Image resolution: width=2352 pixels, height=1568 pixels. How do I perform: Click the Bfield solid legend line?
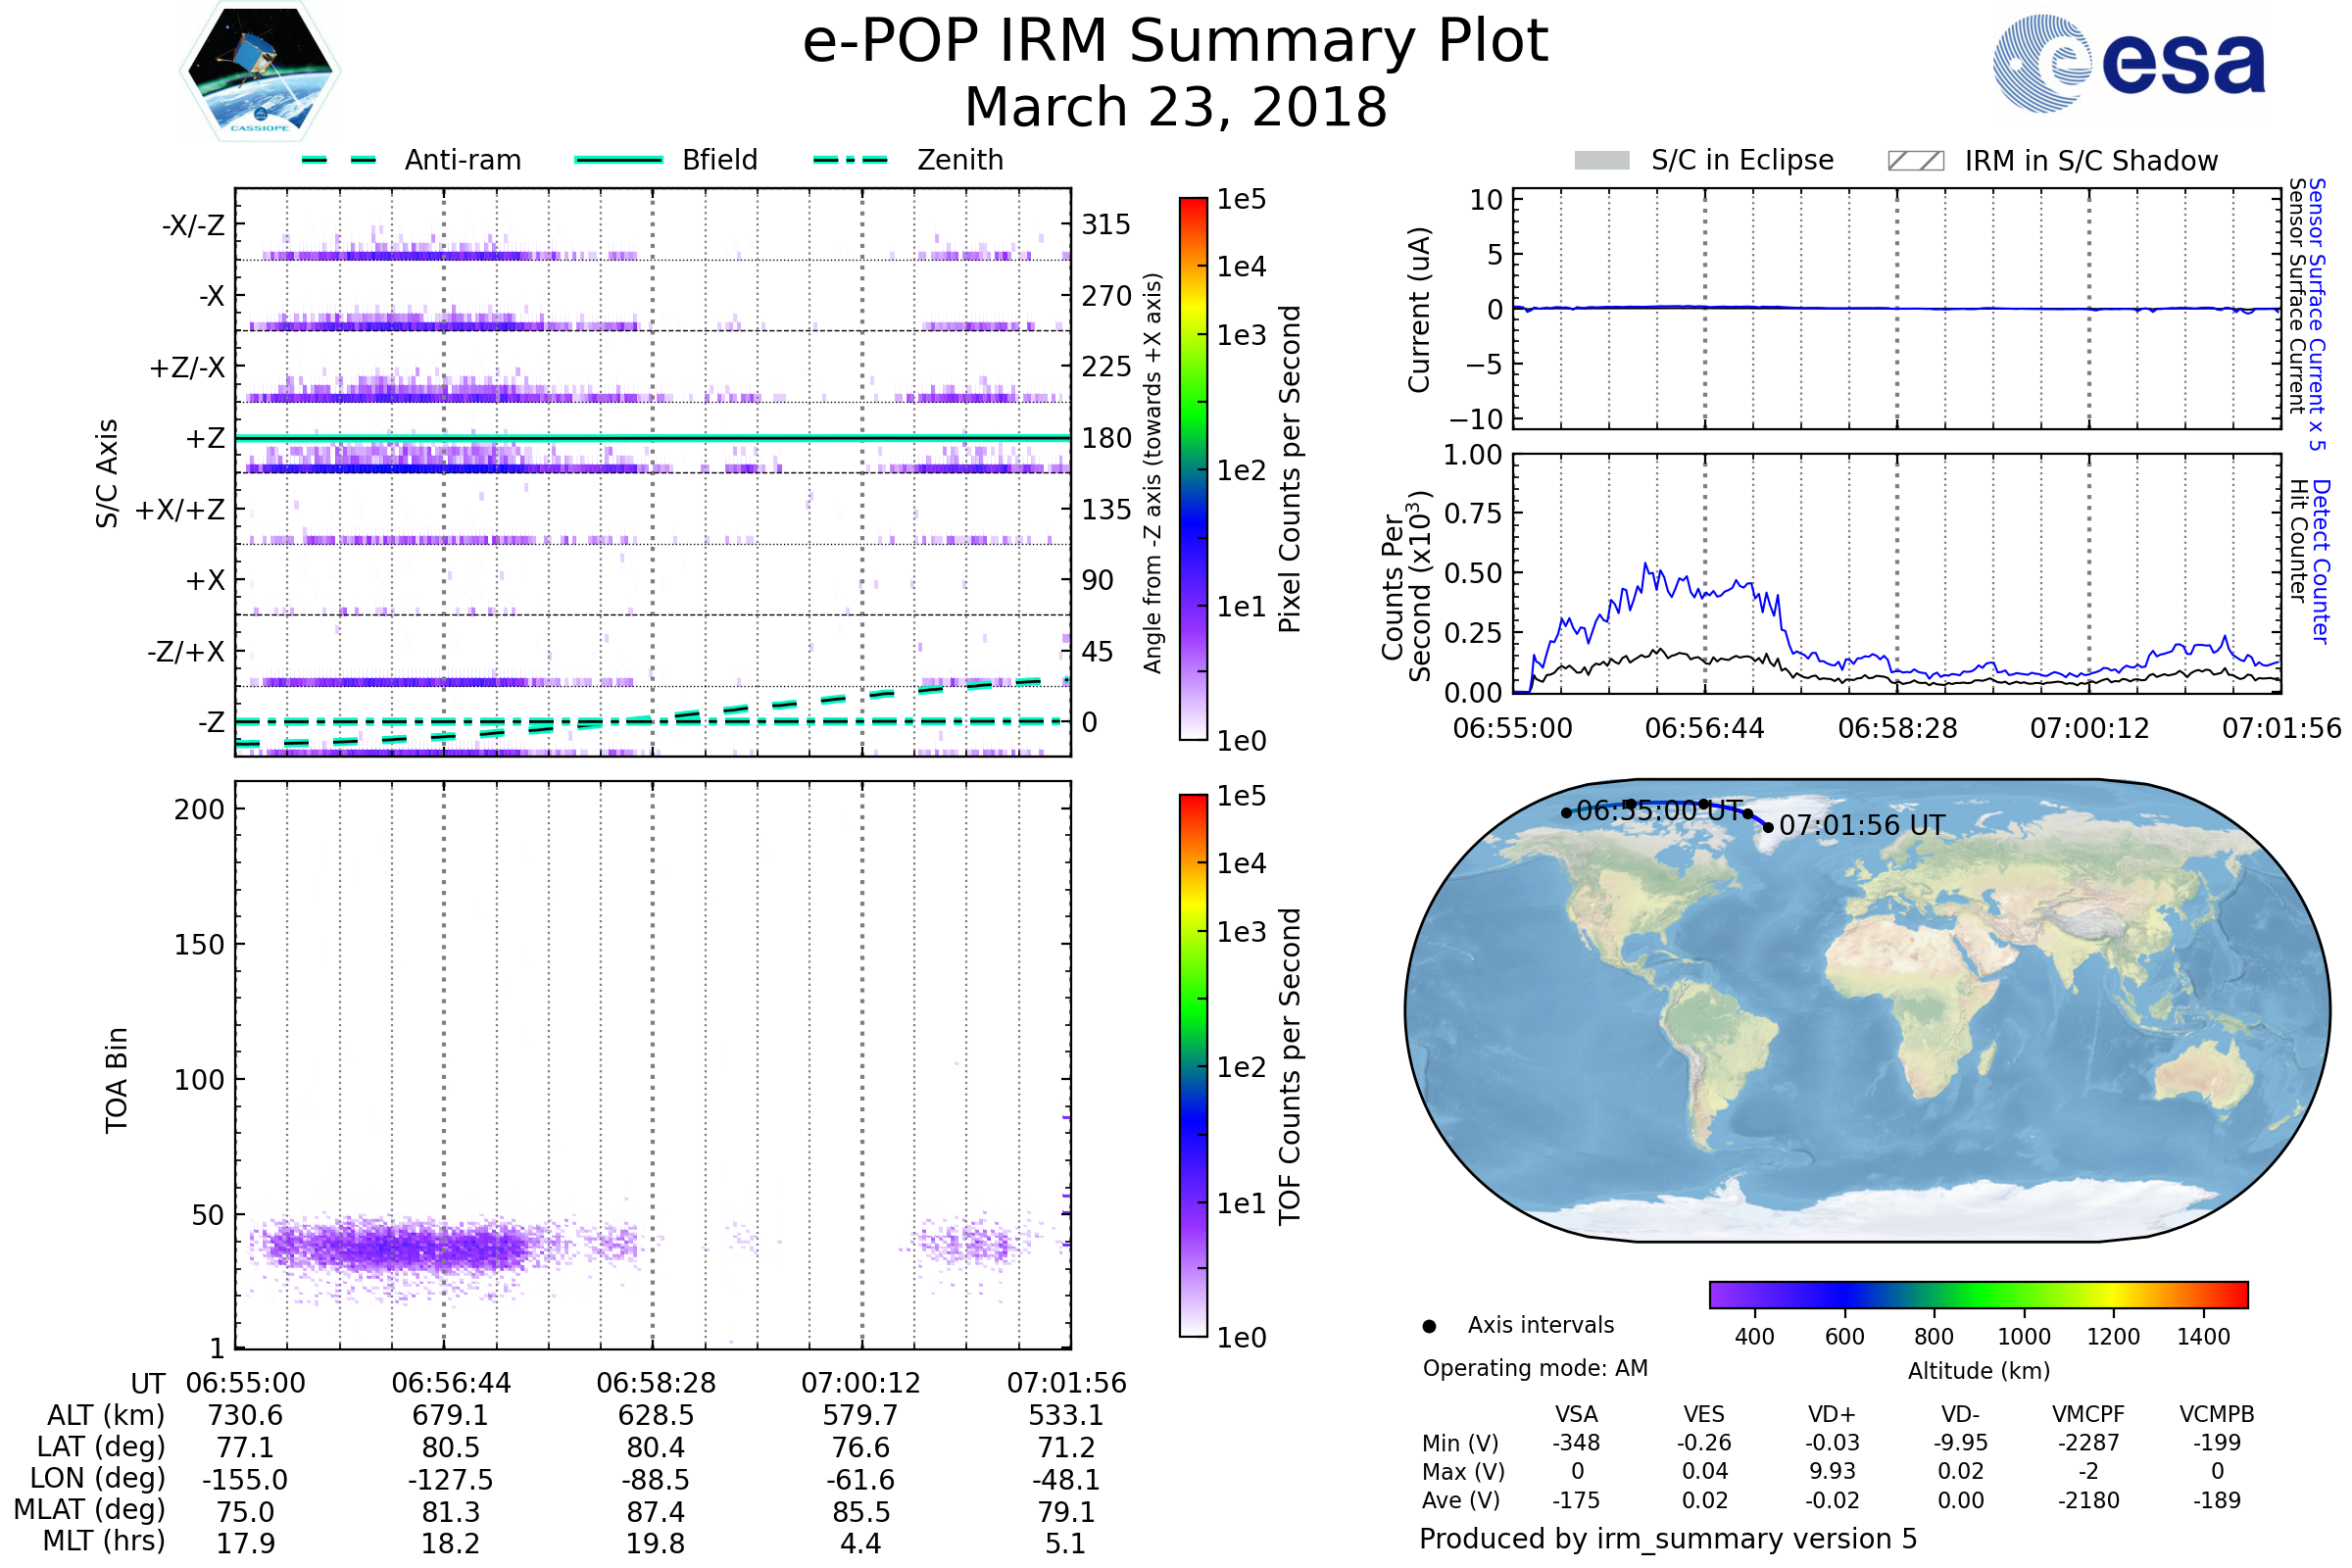coord(618,160)
